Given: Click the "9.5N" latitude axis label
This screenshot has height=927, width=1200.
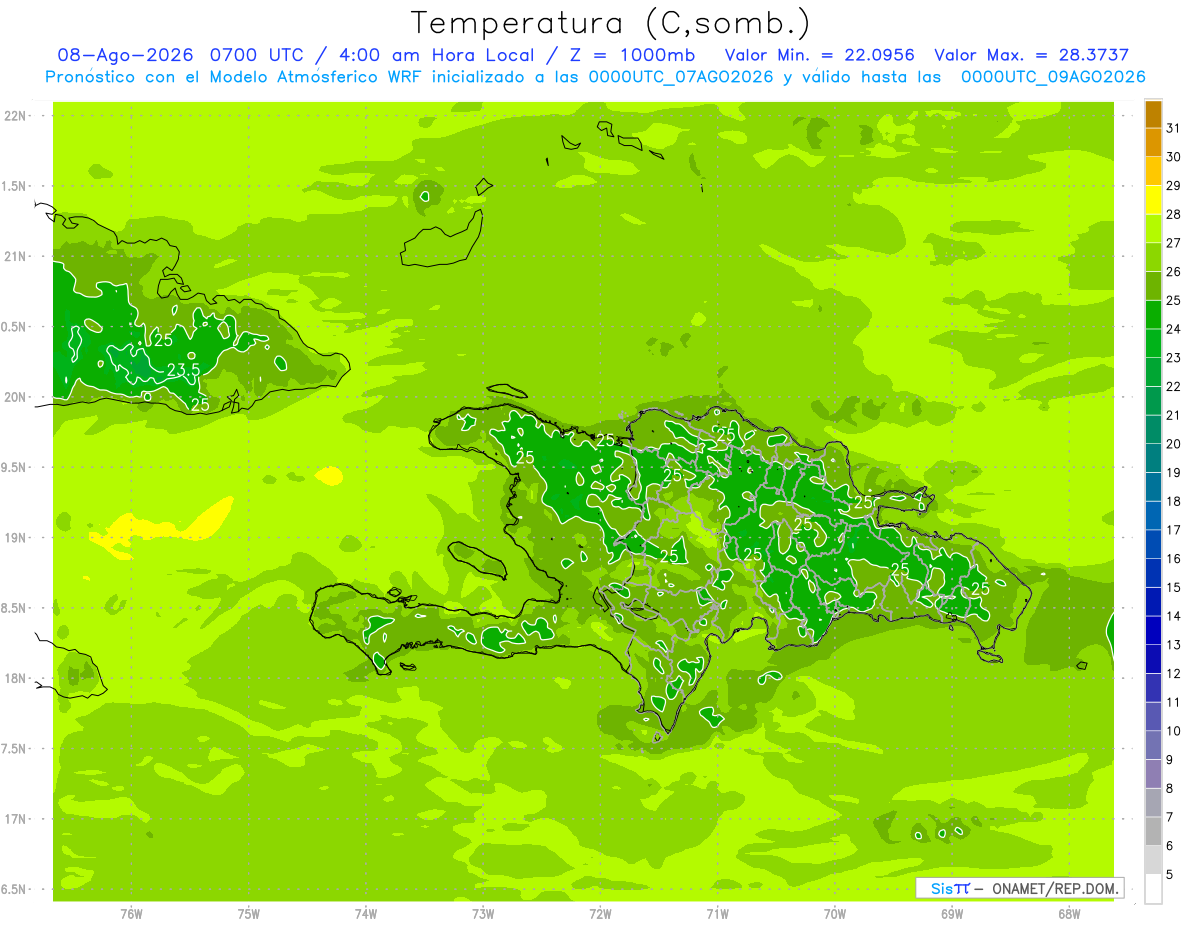Looking at the screenshot, I should point(15,467).
